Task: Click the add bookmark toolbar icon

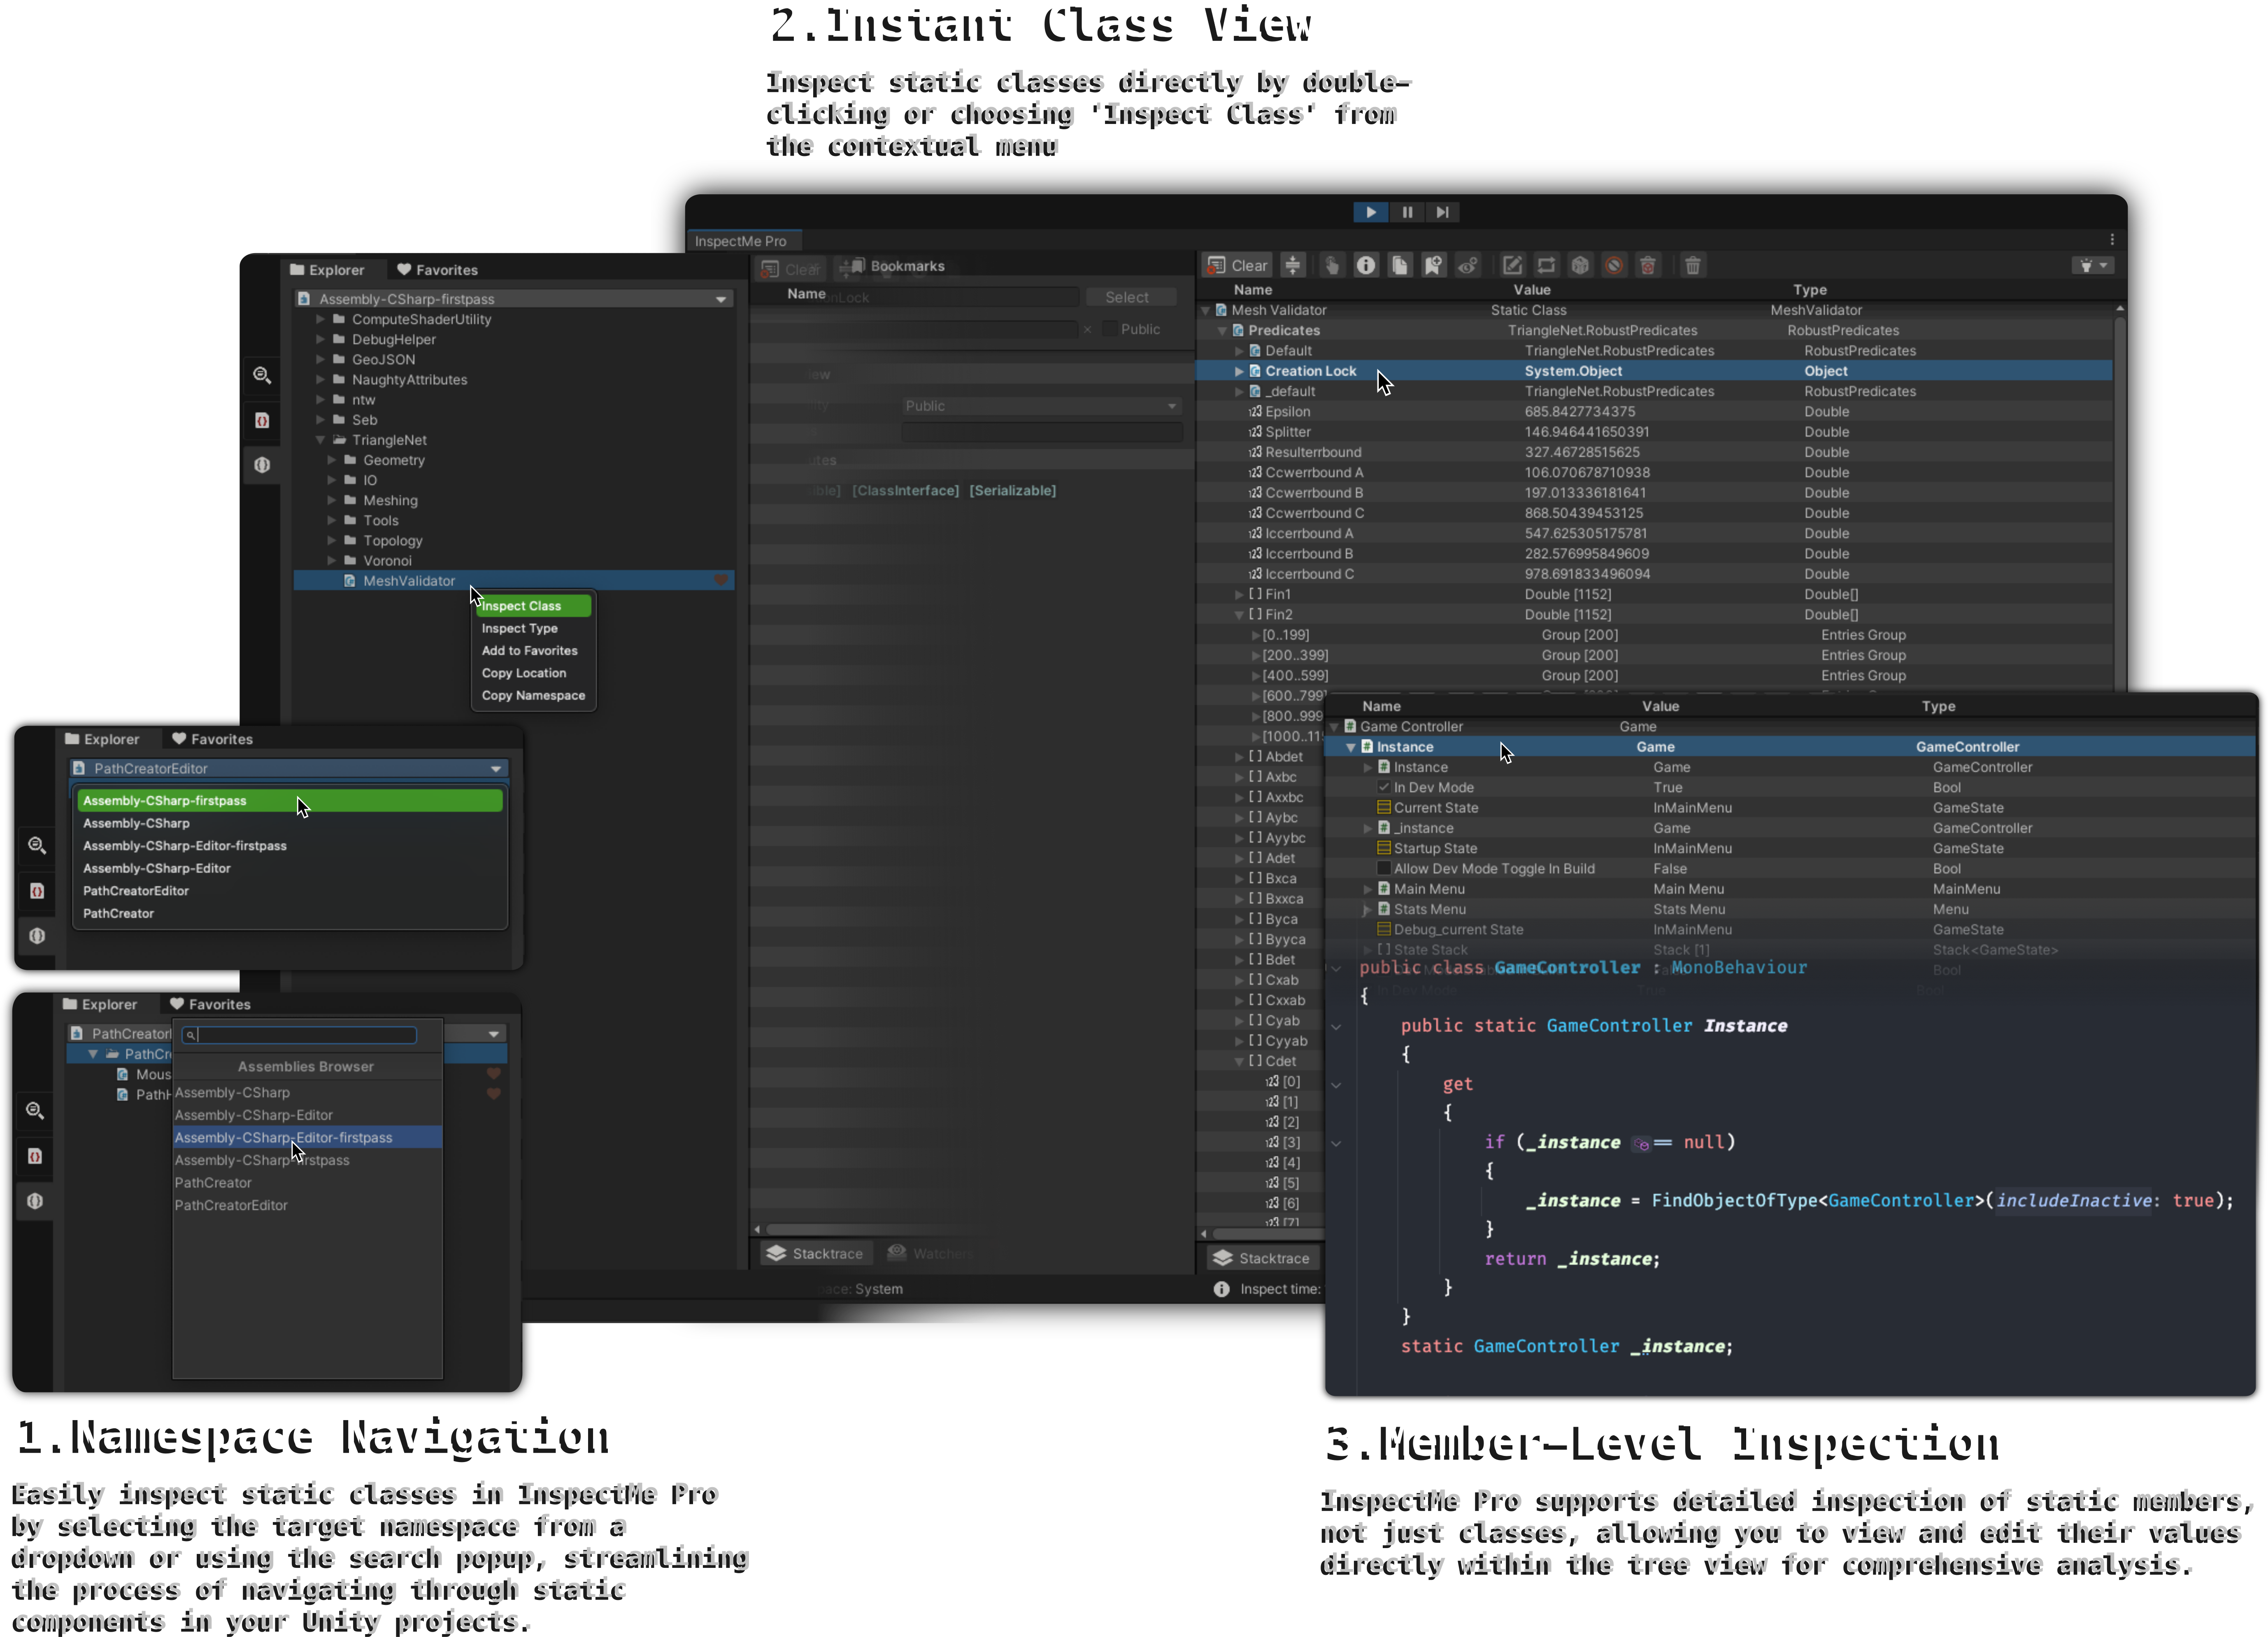Action: [x=1433, y=265]
